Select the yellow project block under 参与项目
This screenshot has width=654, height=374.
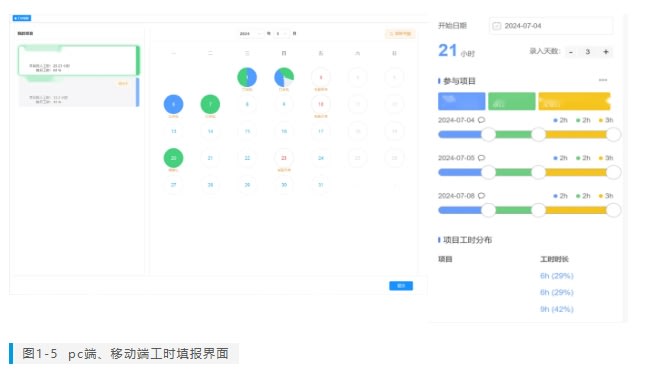point(574,101)
